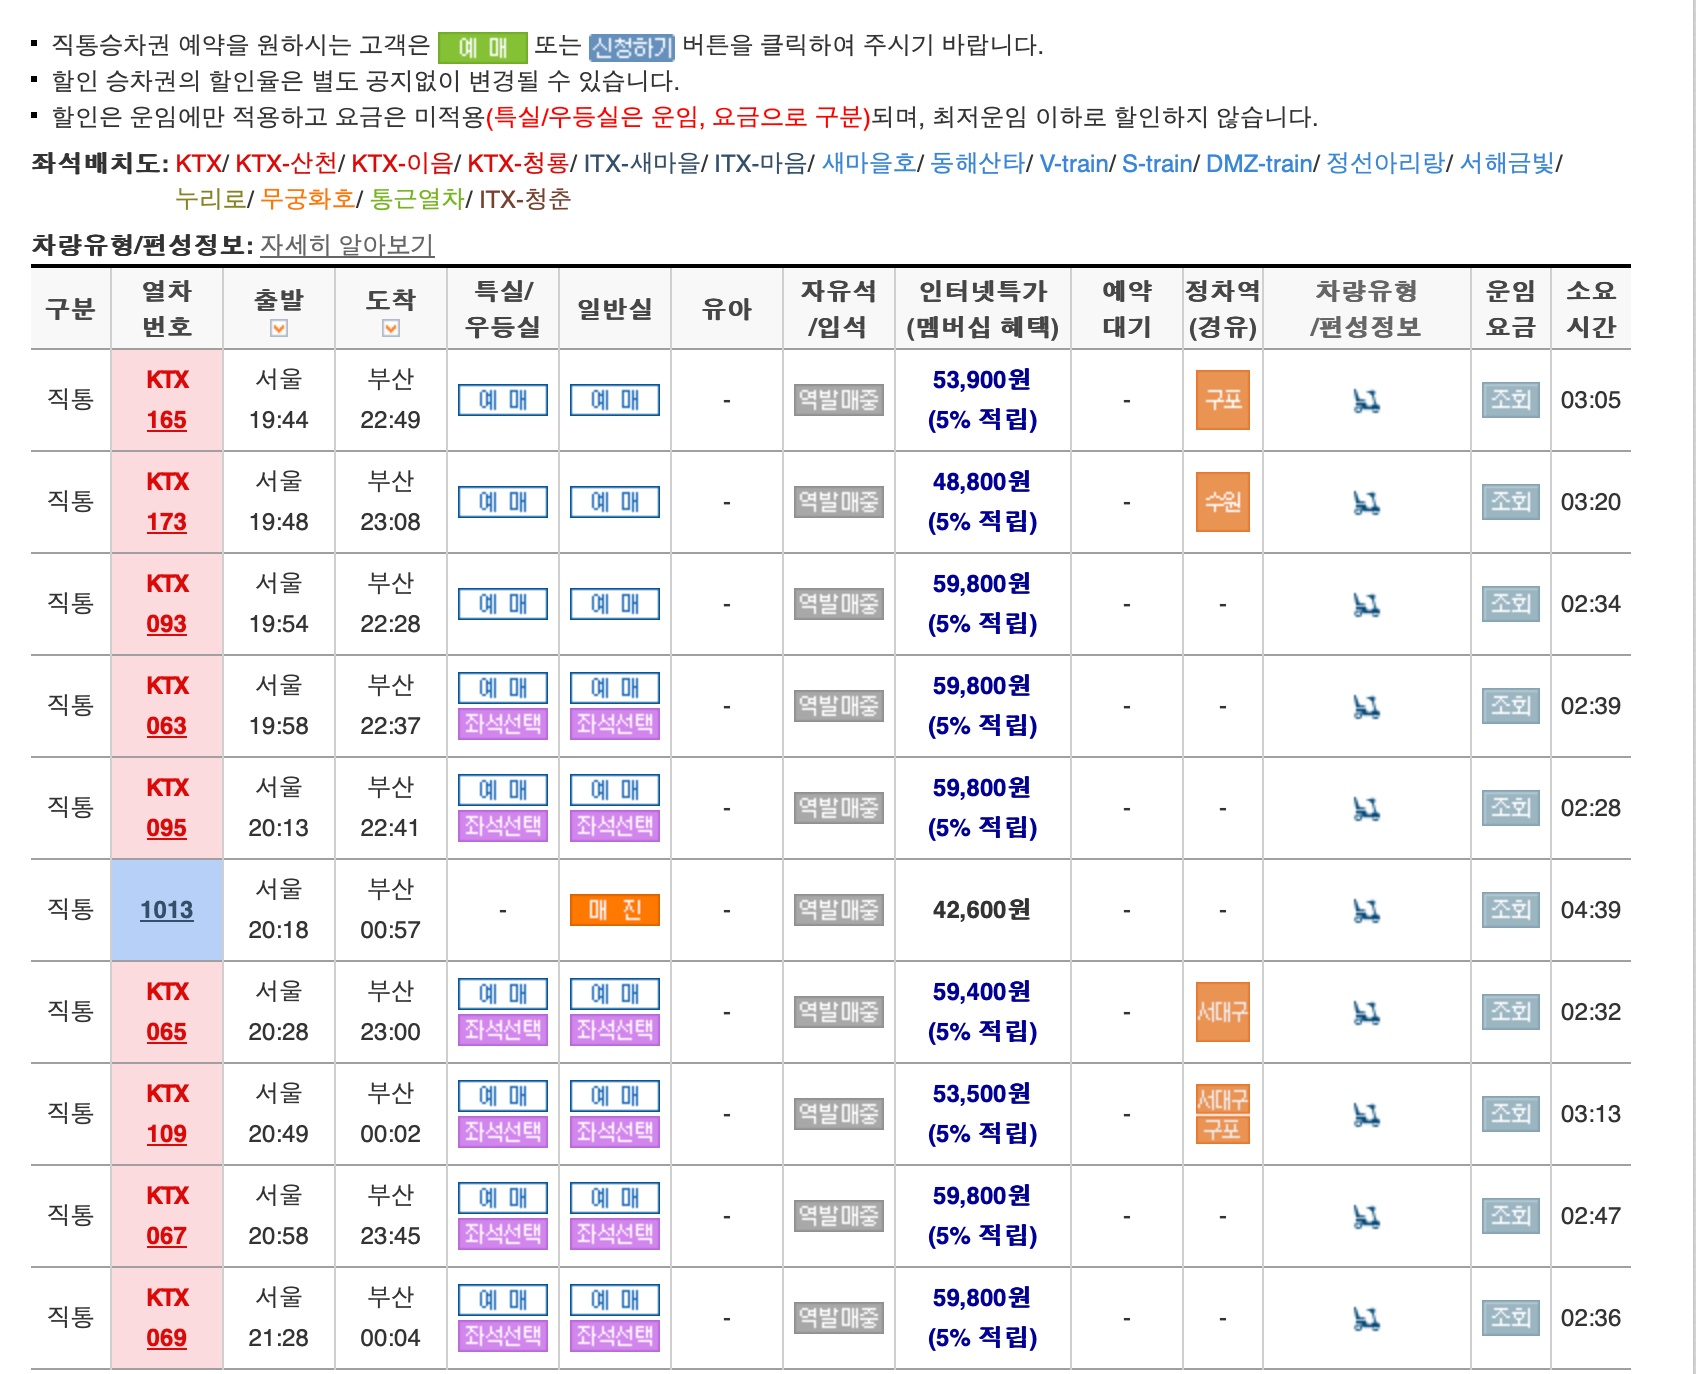Click the 인터넷특가 column header
The width and height of the screenshot is (1696, 1374).
coord(983,309)
